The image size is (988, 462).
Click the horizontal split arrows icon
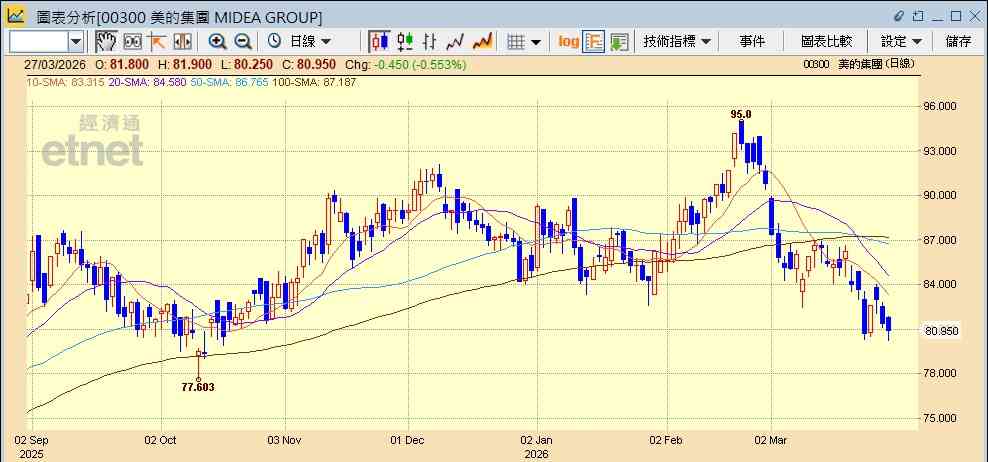coord(182,42)
